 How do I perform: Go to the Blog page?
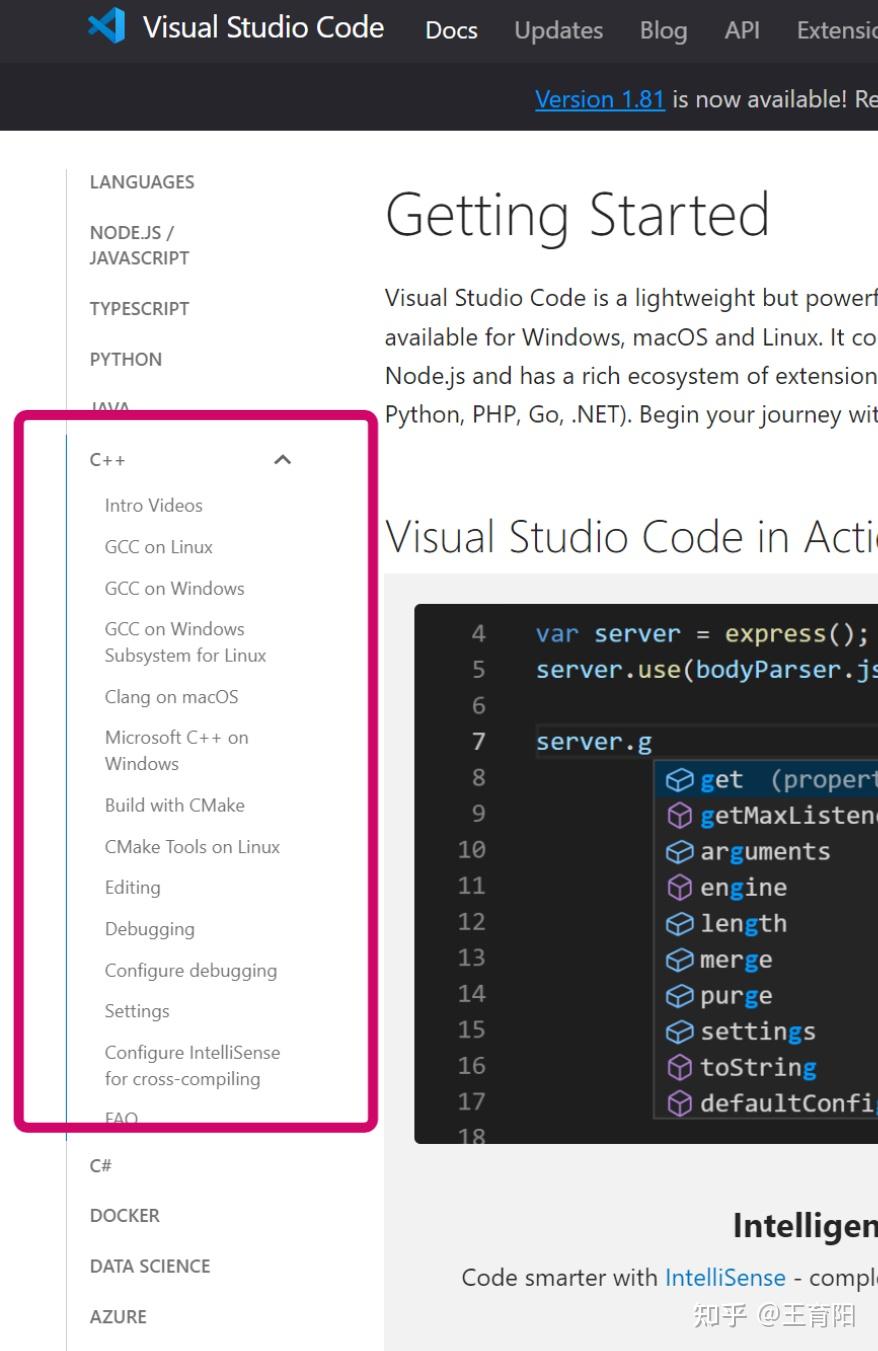[663, 30]
